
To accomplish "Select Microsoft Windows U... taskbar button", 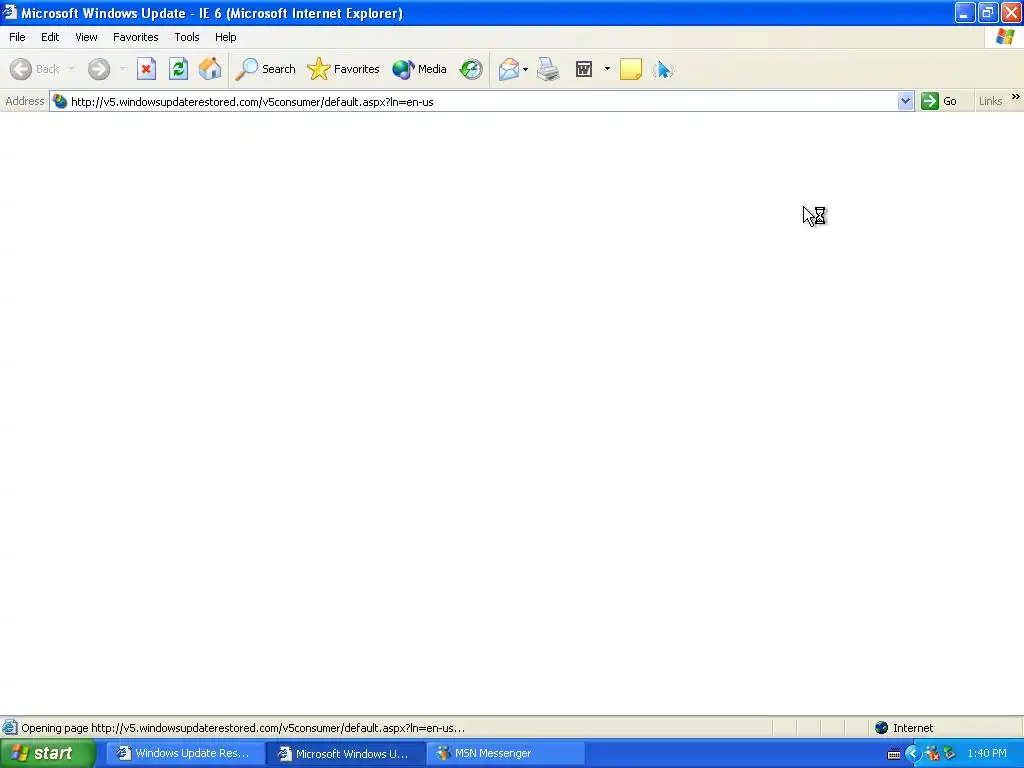I will pyautogui.click(x=345, y=753).
